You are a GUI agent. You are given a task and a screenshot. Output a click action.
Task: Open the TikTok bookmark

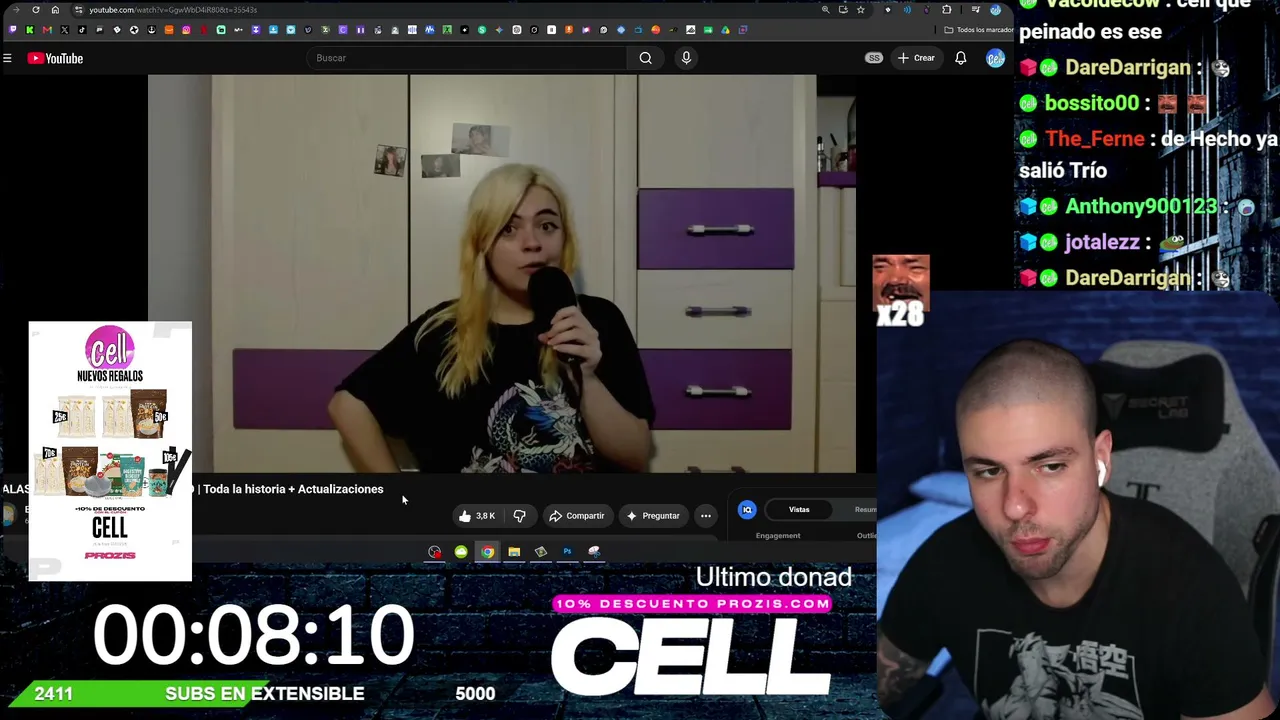point(82,30)
